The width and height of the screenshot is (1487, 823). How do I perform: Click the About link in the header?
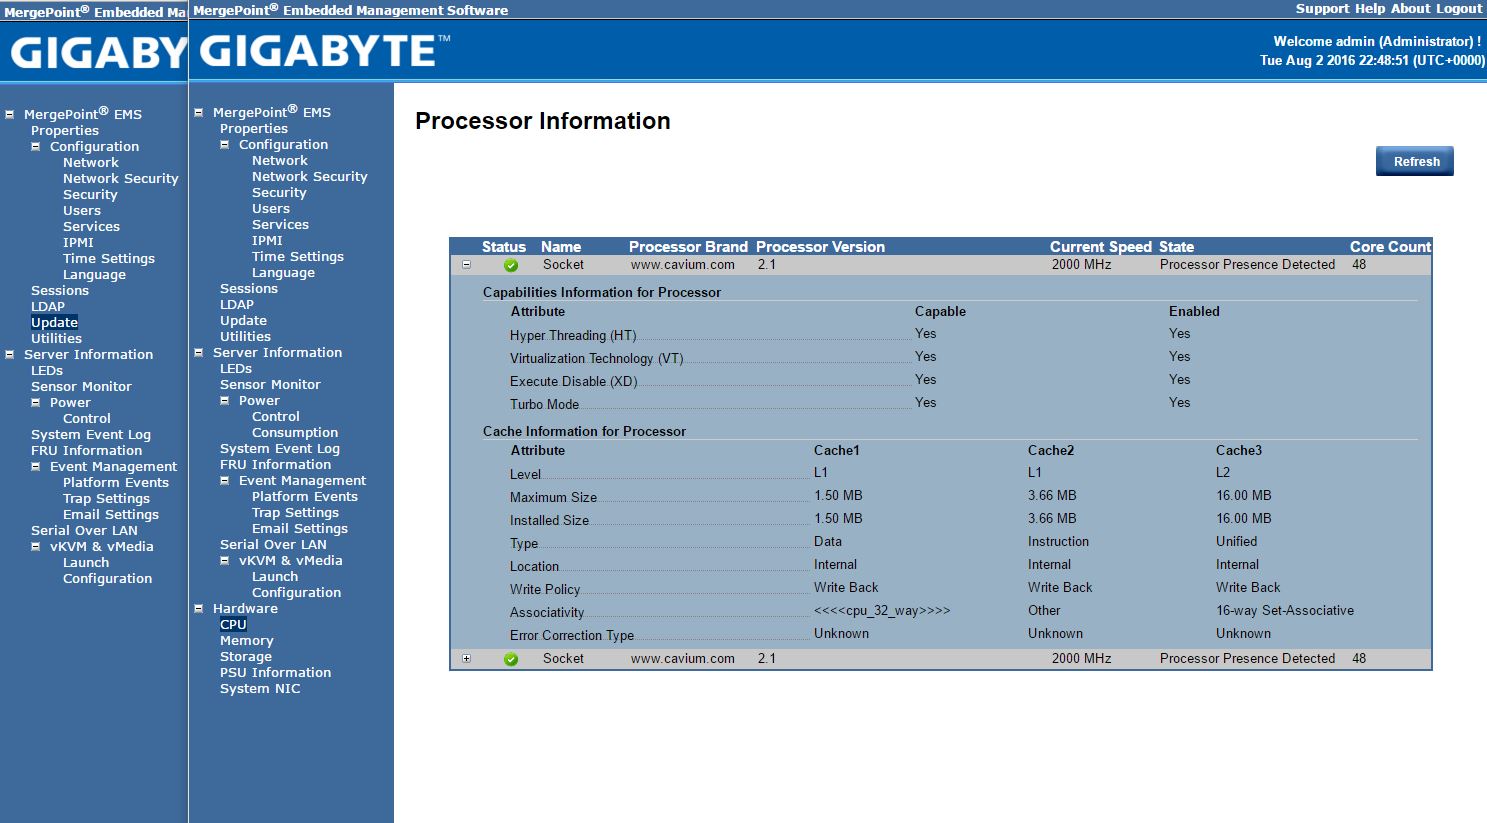click(x=1410, y=9)
